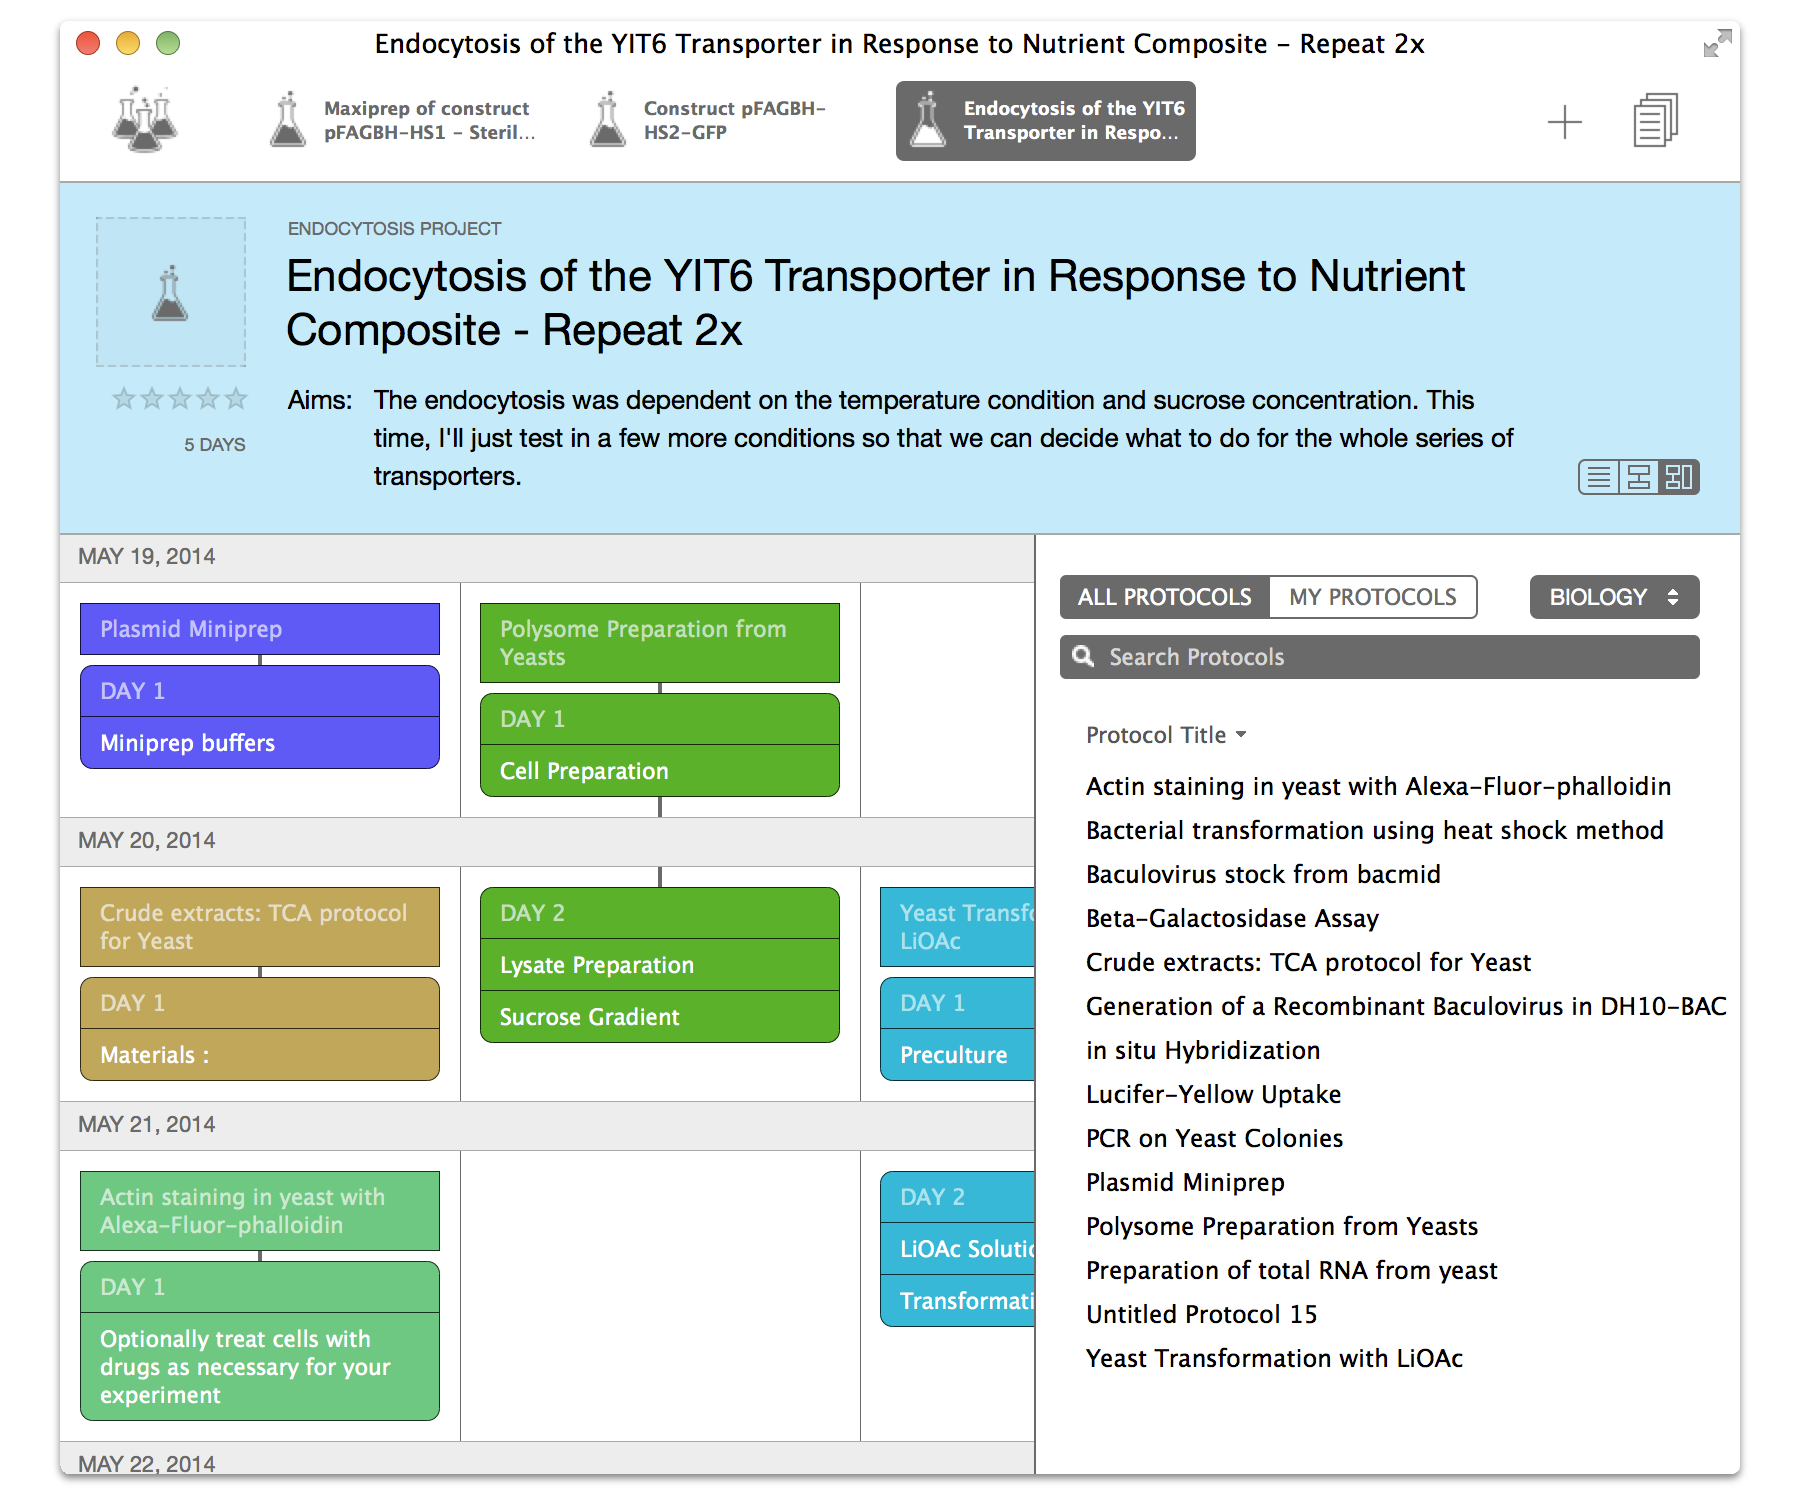Image resolution: width=1800 pixels, height=1500 pixels.
Task: Open the all experiments flasks icon
Action: (x=145, y=120)
